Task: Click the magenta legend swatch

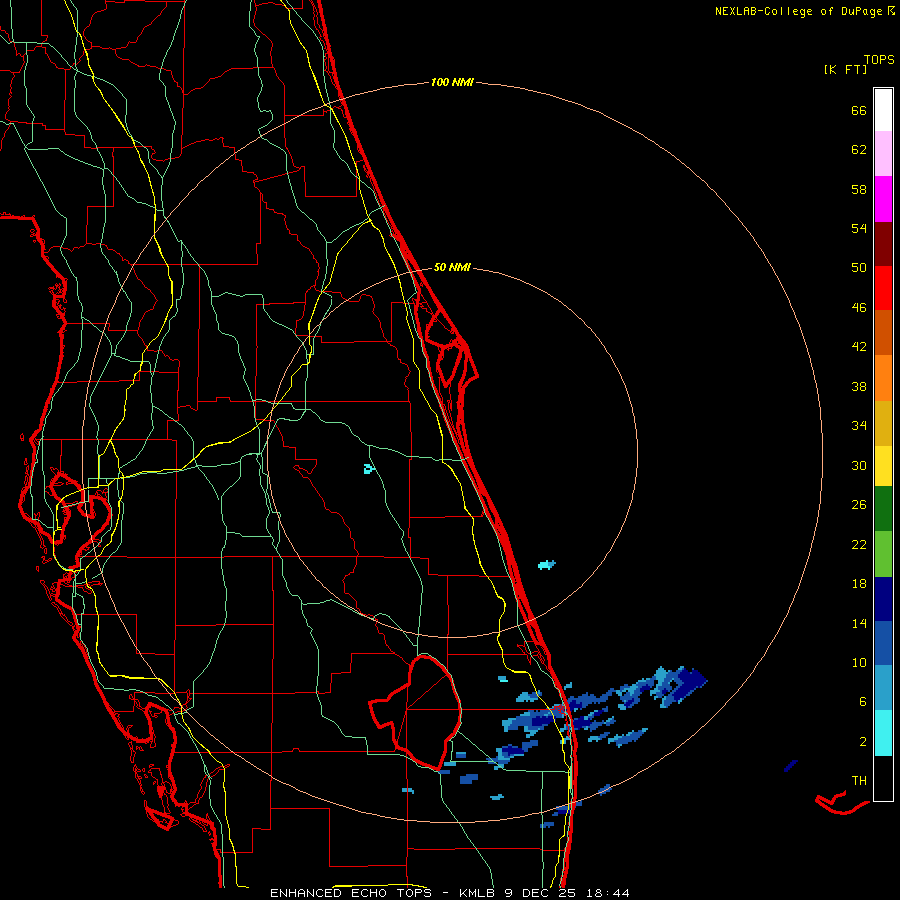Action: point(883,199)
